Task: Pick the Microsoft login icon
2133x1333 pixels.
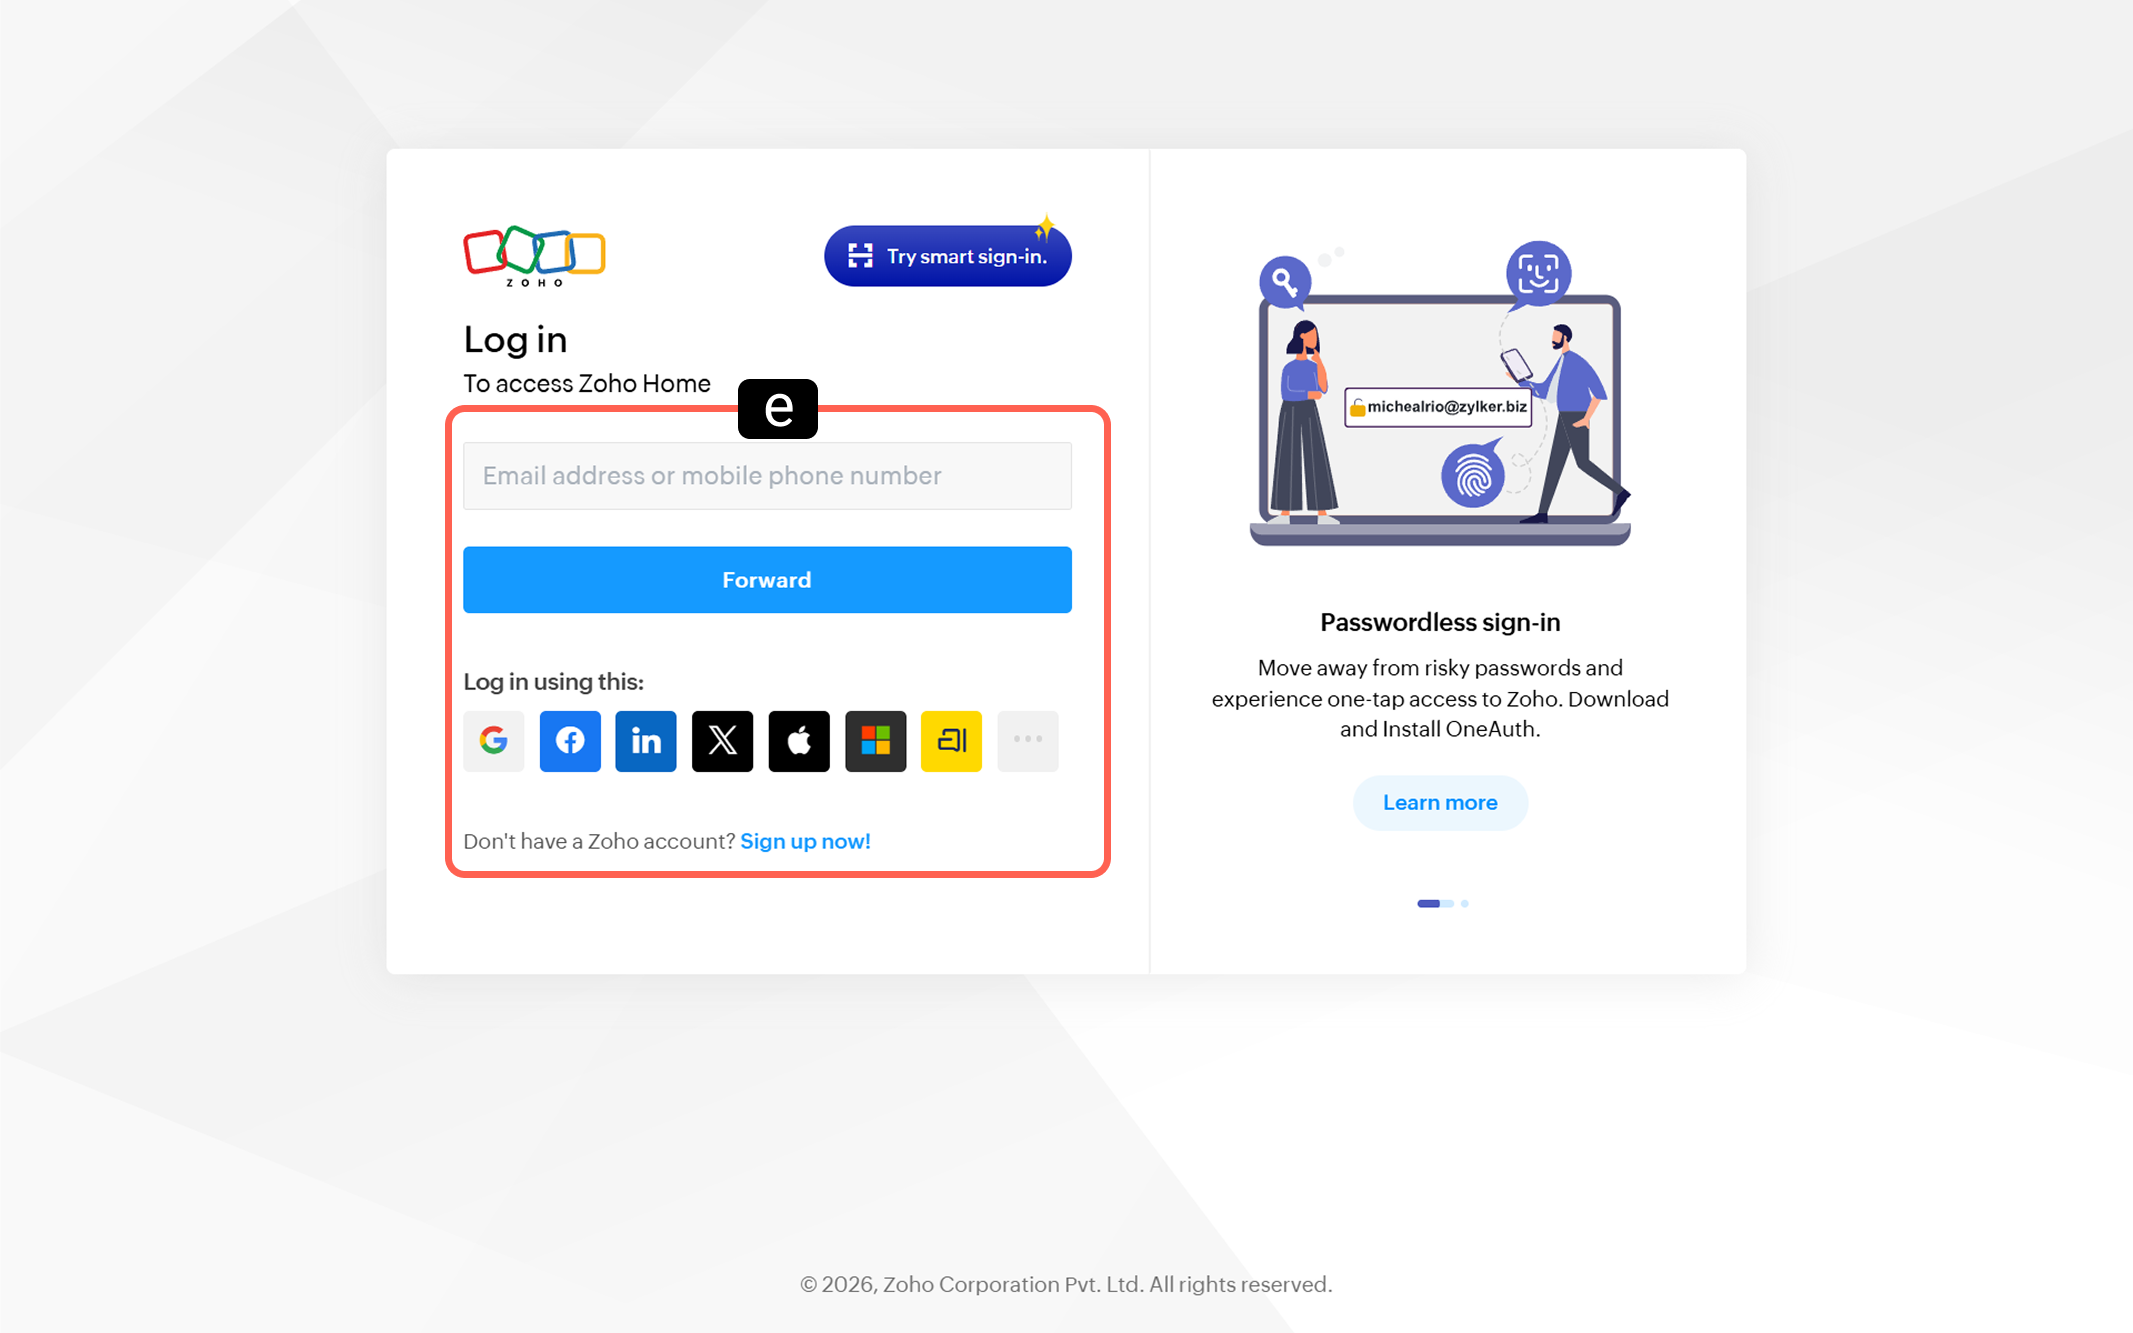Action: [x=875, y=741]
